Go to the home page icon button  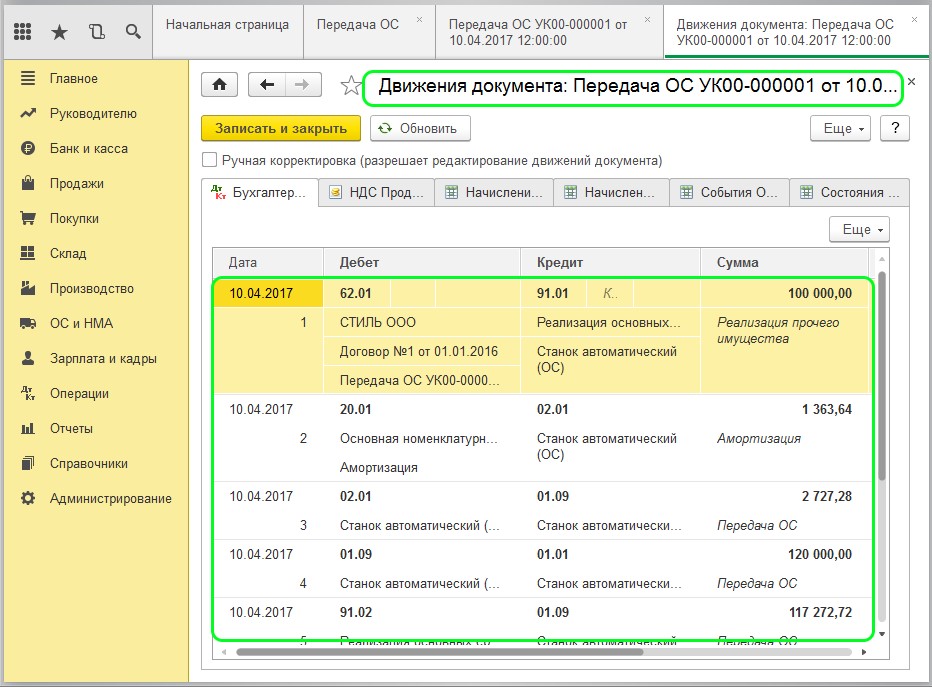[x=219, y=86]
